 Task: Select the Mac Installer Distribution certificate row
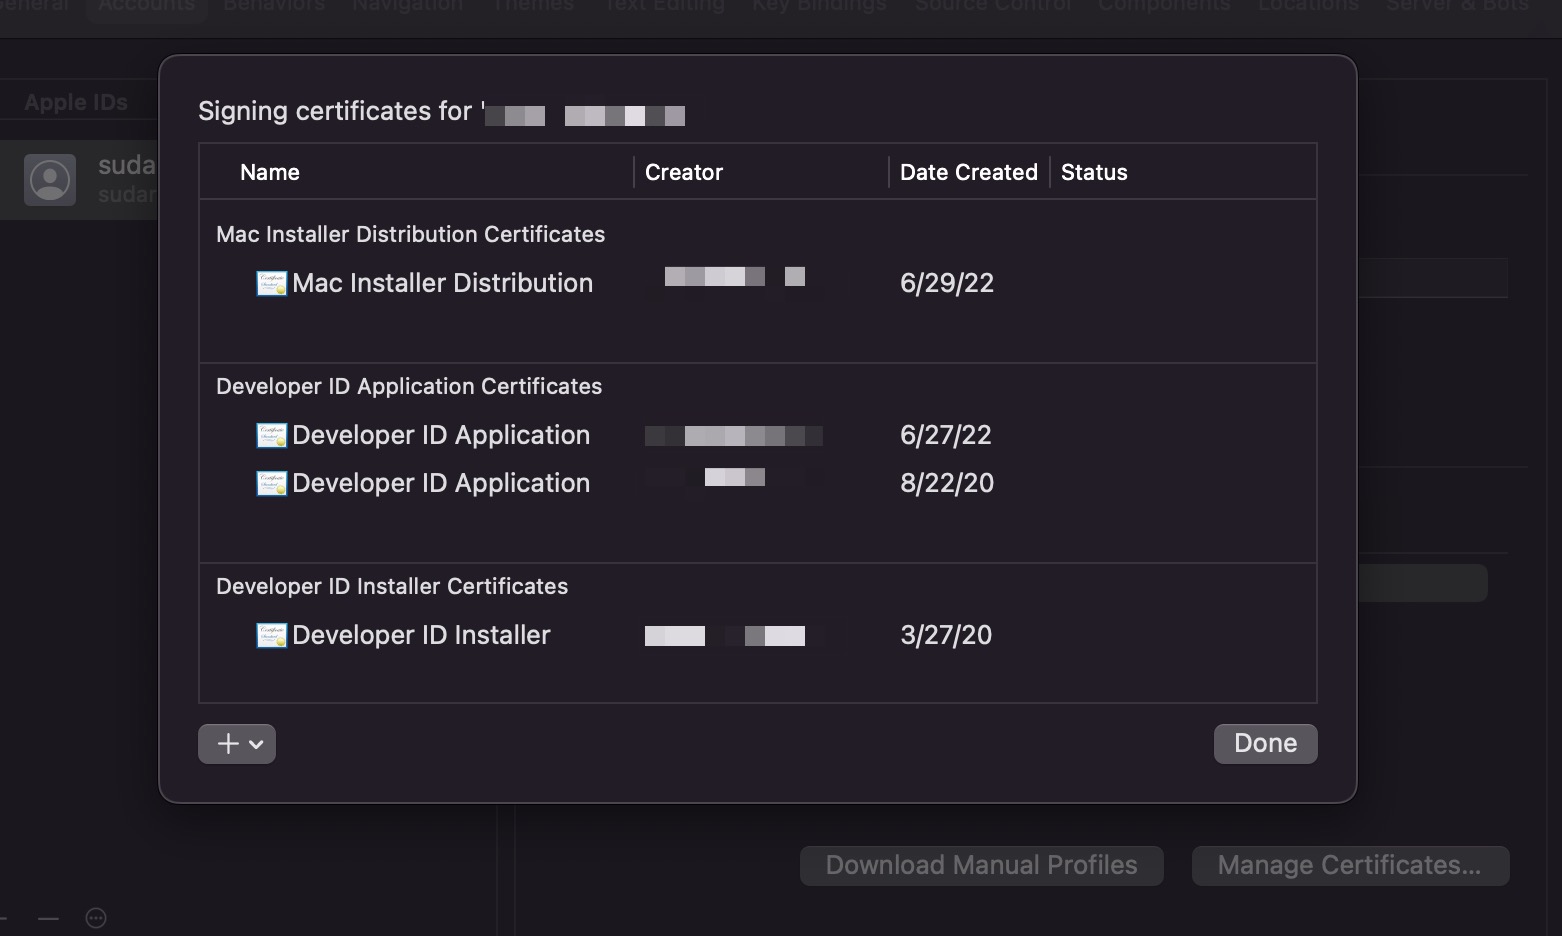tap(441, 282)
